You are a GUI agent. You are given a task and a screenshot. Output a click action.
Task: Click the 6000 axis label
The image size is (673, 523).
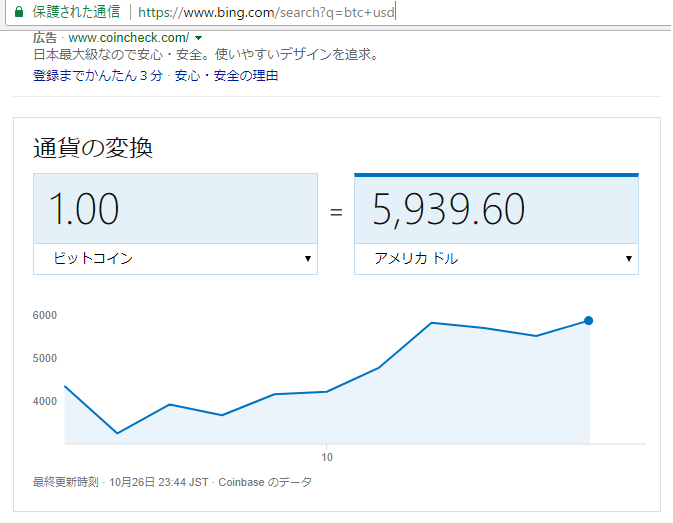45,315
